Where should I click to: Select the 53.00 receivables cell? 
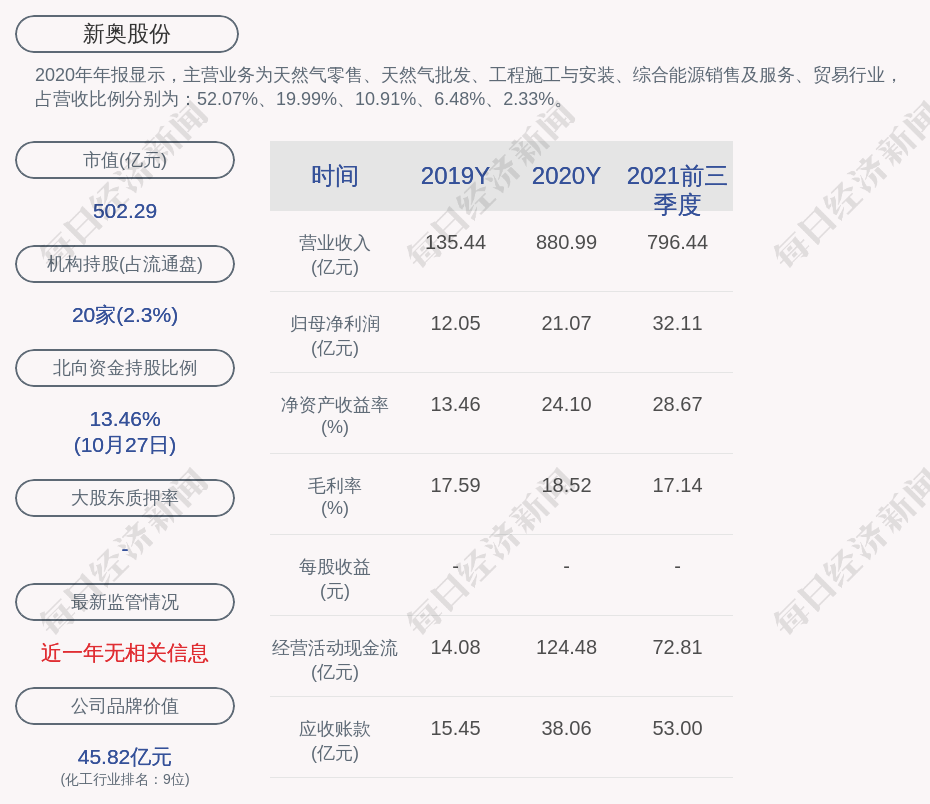pos(677,728)
